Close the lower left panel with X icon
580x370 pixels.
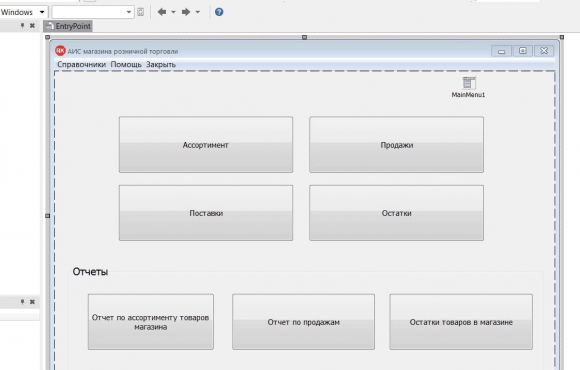tap(32, 302)
